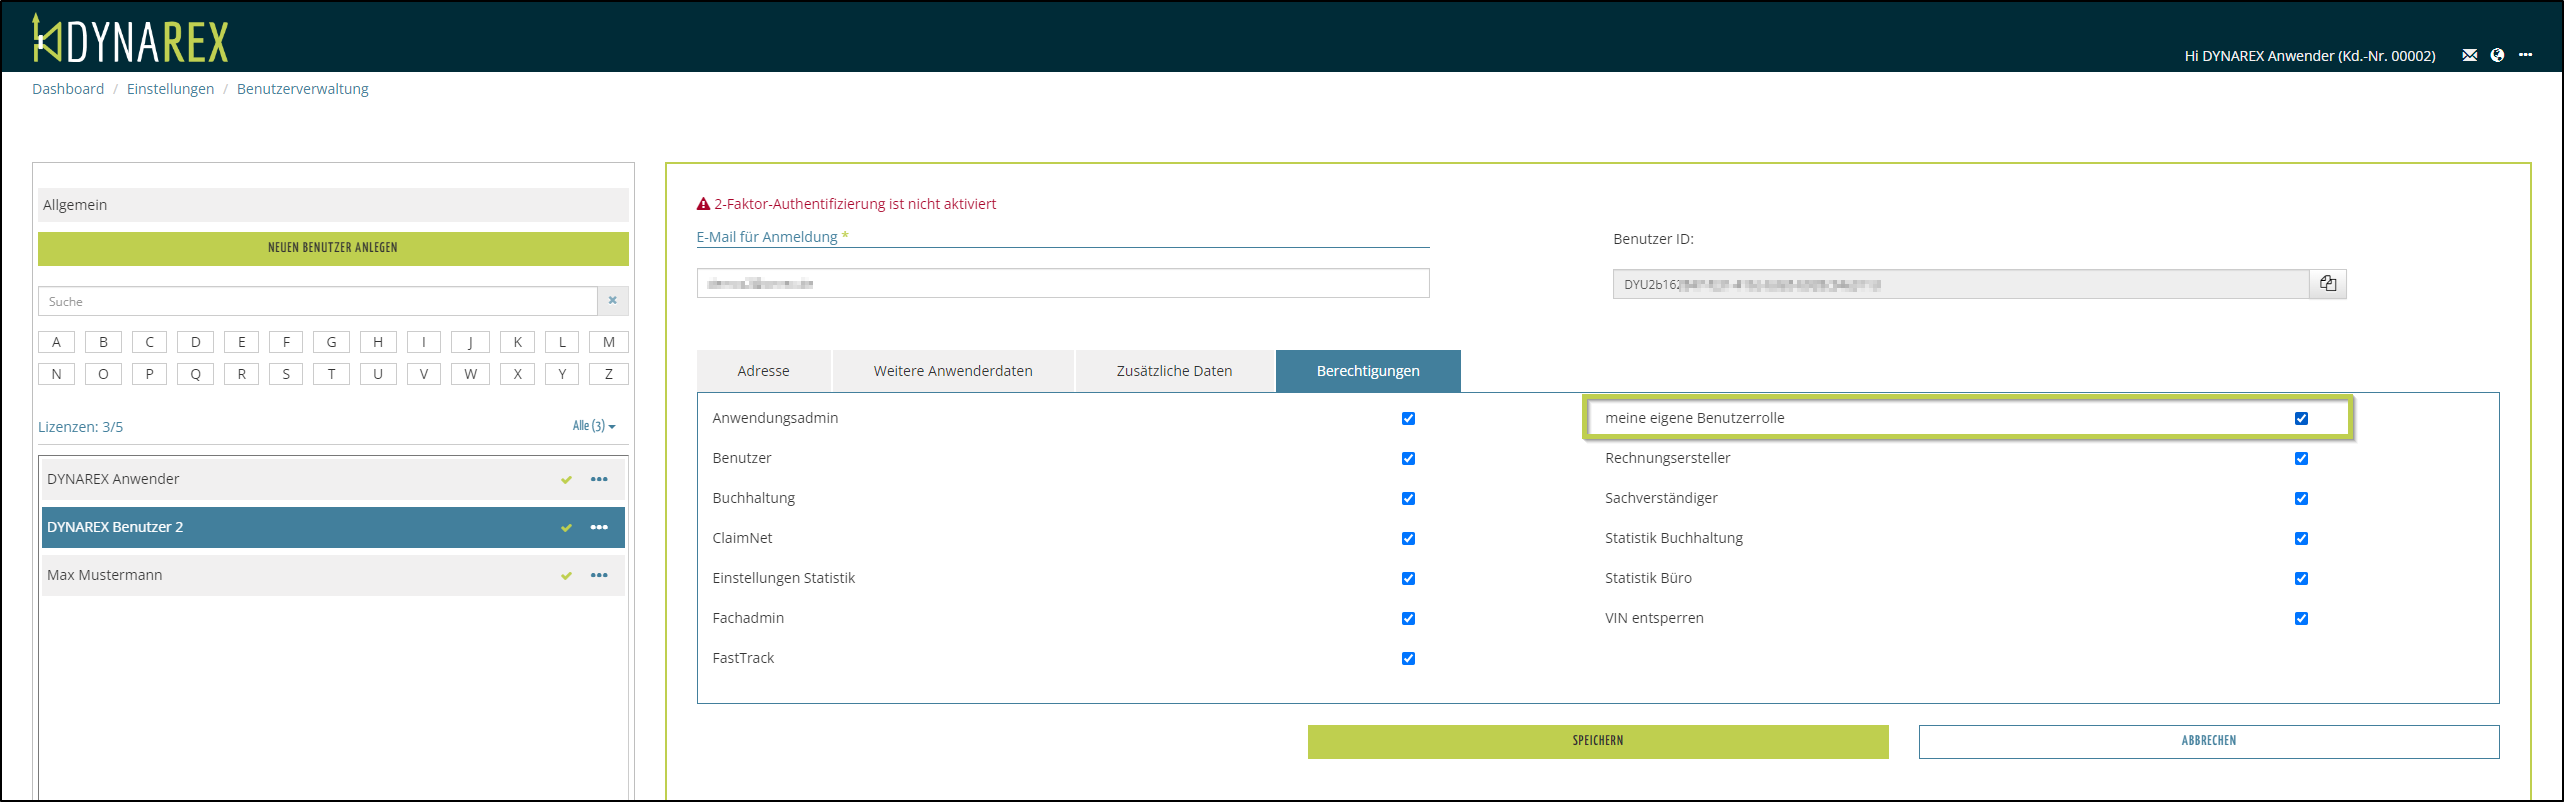Screen dimensions: 2564x802
Task: Click the DYNAREX logo
Action: (131, 40)
